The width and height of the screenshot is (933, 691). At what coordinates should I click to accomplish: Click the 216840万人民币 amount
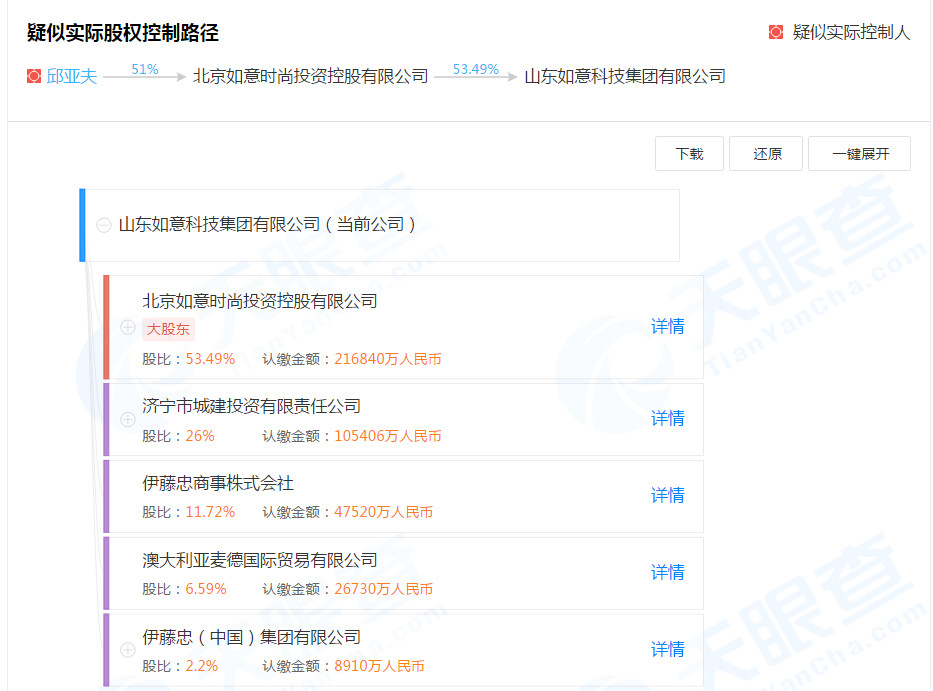click(x=388, y=359)
